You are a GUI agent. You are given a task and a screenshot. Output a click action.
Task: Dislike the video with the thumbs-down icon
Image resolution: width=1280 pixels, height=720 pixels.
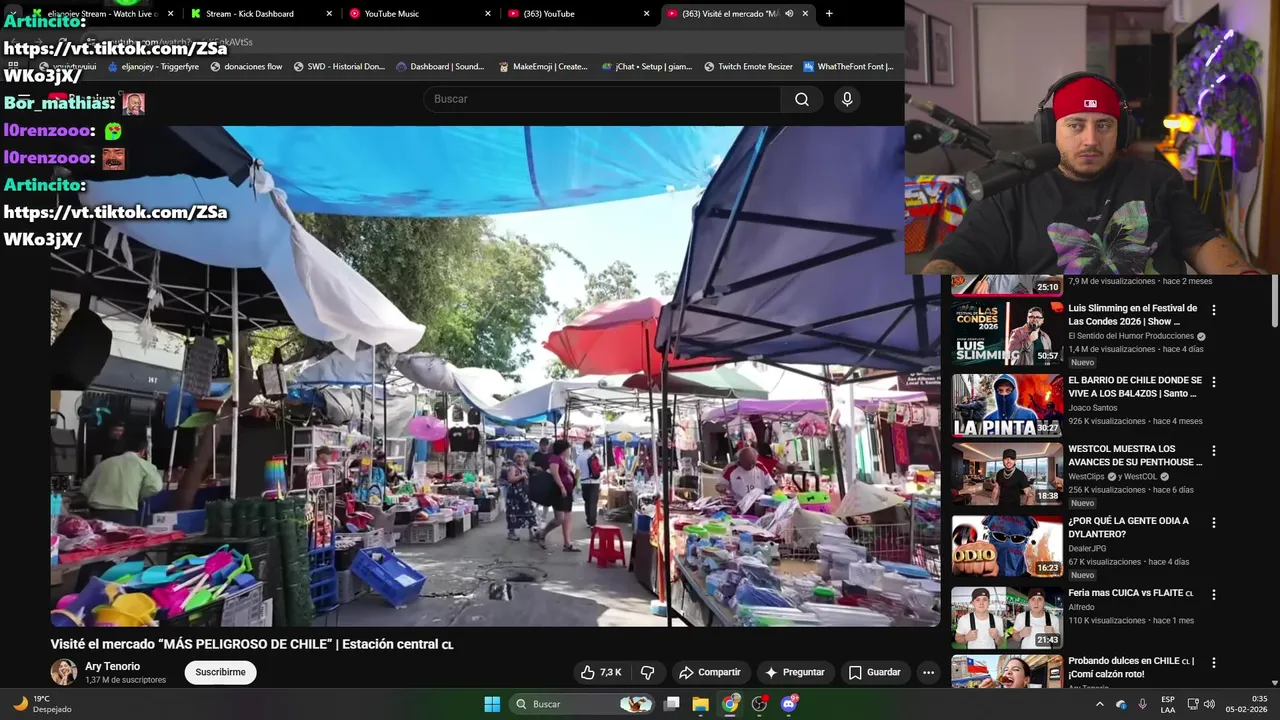[x=647, y=672]
